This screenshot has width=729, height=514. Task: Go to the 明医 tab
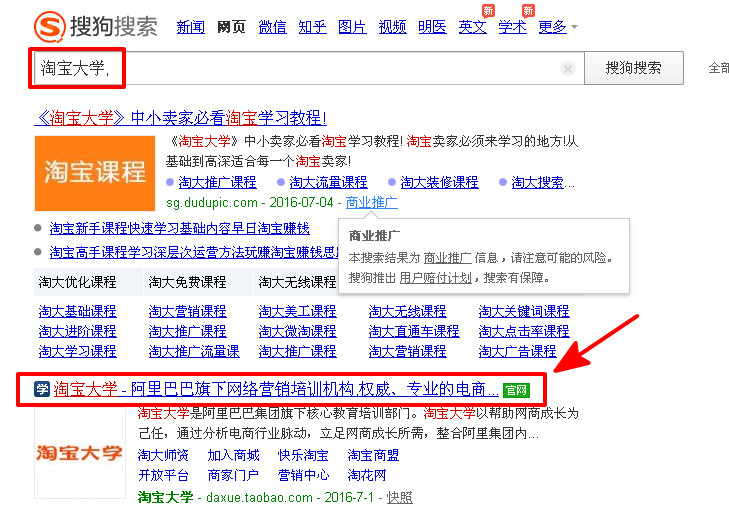pyautogui.click(x=432, y=27)
